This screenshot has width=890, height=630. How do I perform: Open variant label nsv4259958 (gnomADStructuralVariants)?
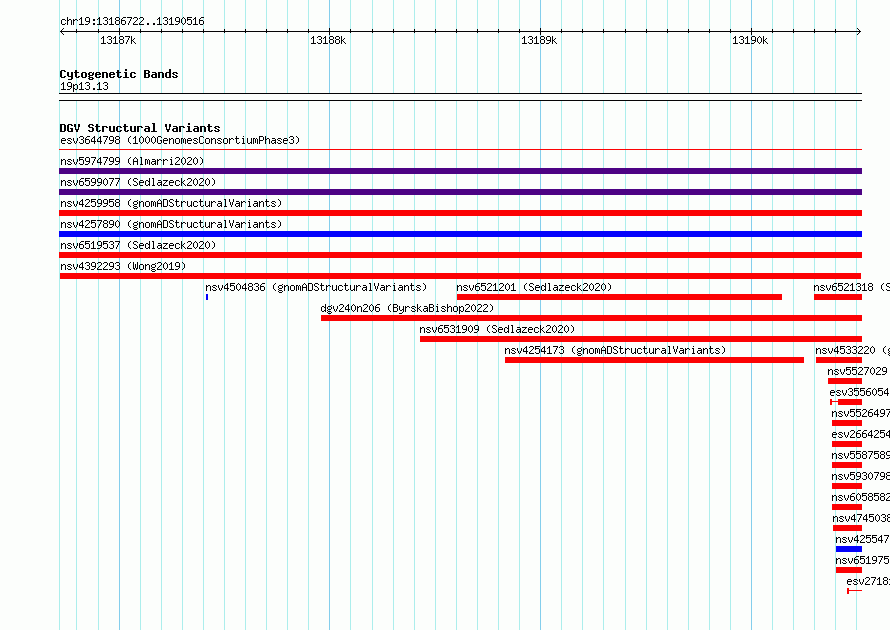(171, 203)
